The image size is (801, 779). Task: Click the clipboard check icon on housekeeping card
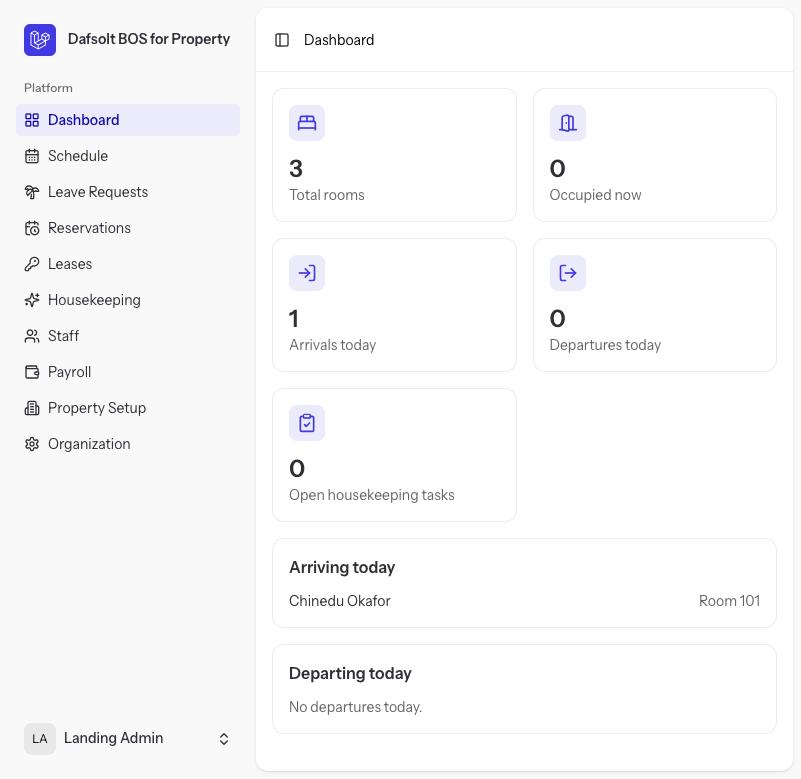point(307,423)
